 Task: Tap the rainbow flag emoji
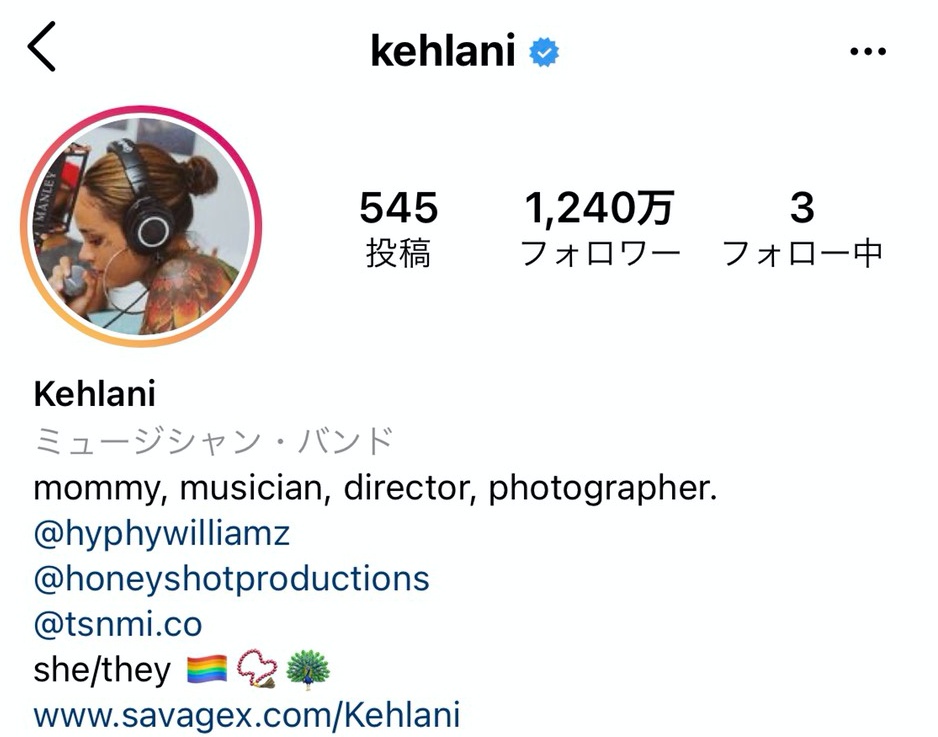coord(207,669)
